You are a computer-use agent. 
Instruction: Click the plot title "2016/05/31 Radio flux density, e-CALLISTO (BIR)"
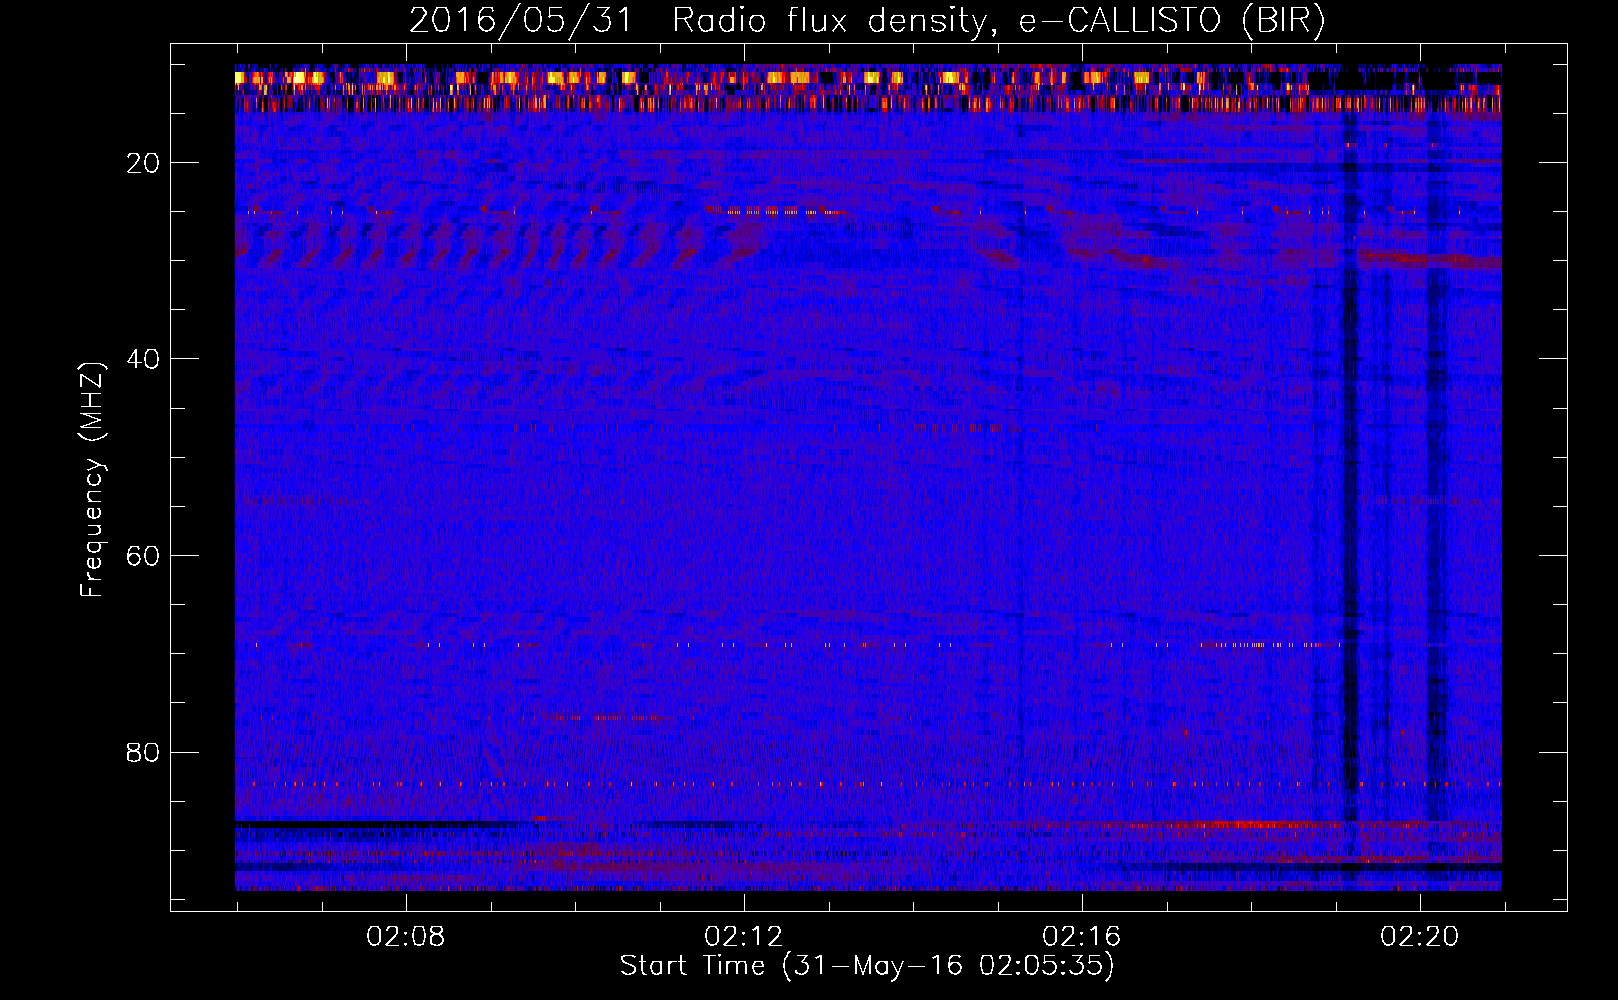(867, 20)
